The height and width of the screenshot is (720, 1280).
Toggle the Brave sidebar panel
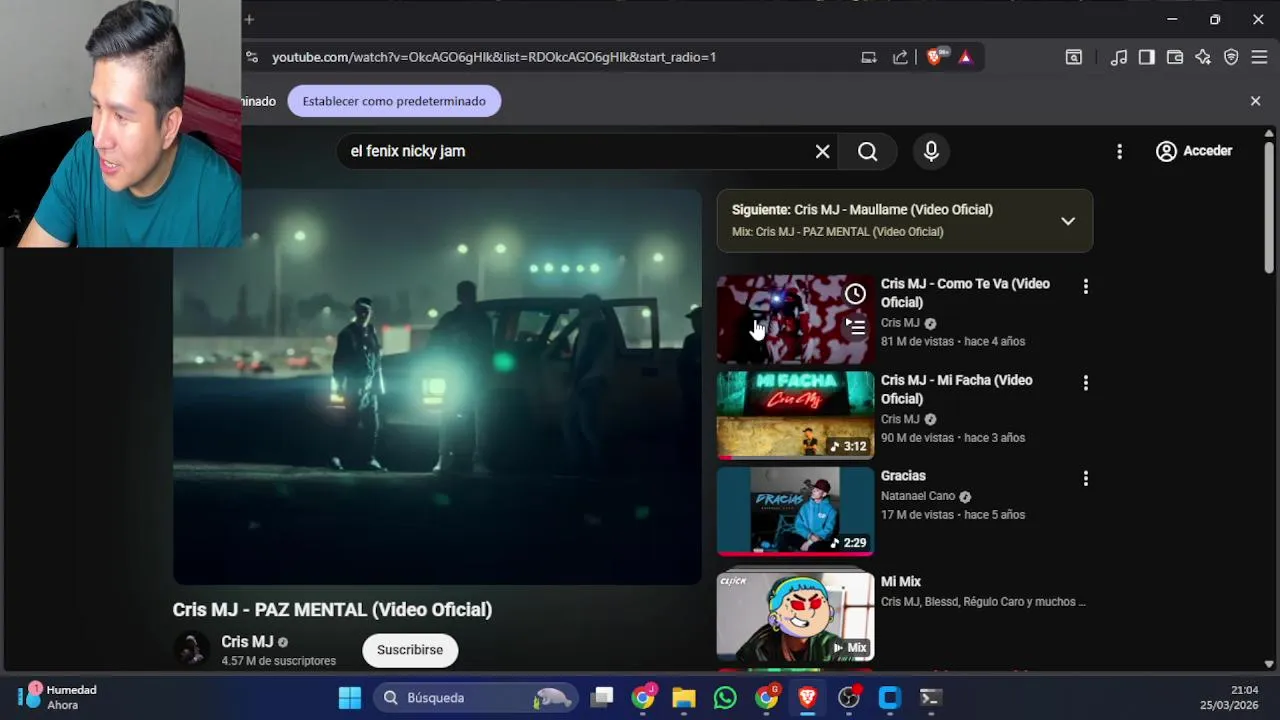coord(1147,57)
